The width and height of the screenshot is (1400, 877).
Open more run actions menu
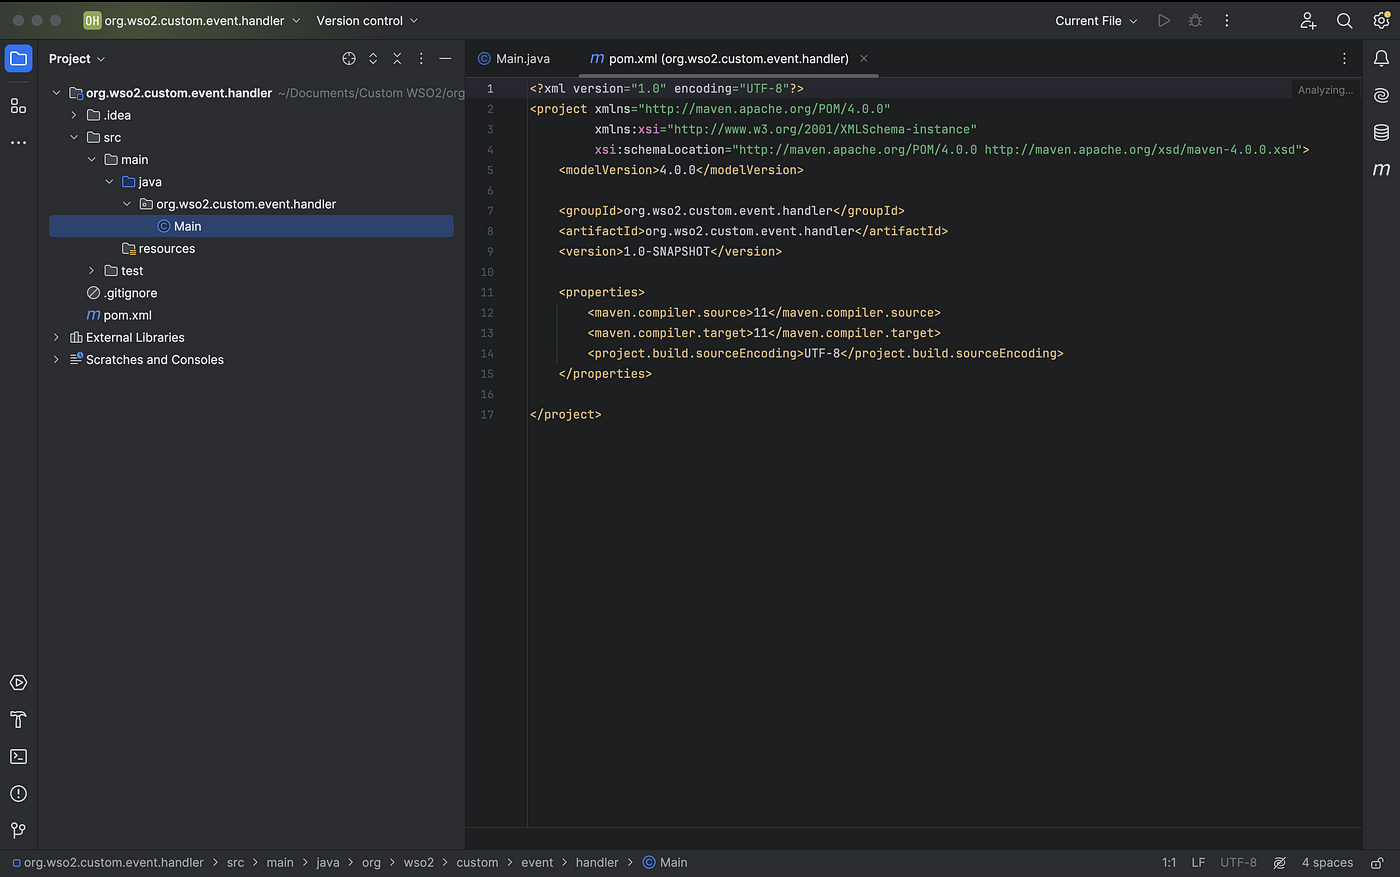click(1227, 21)
